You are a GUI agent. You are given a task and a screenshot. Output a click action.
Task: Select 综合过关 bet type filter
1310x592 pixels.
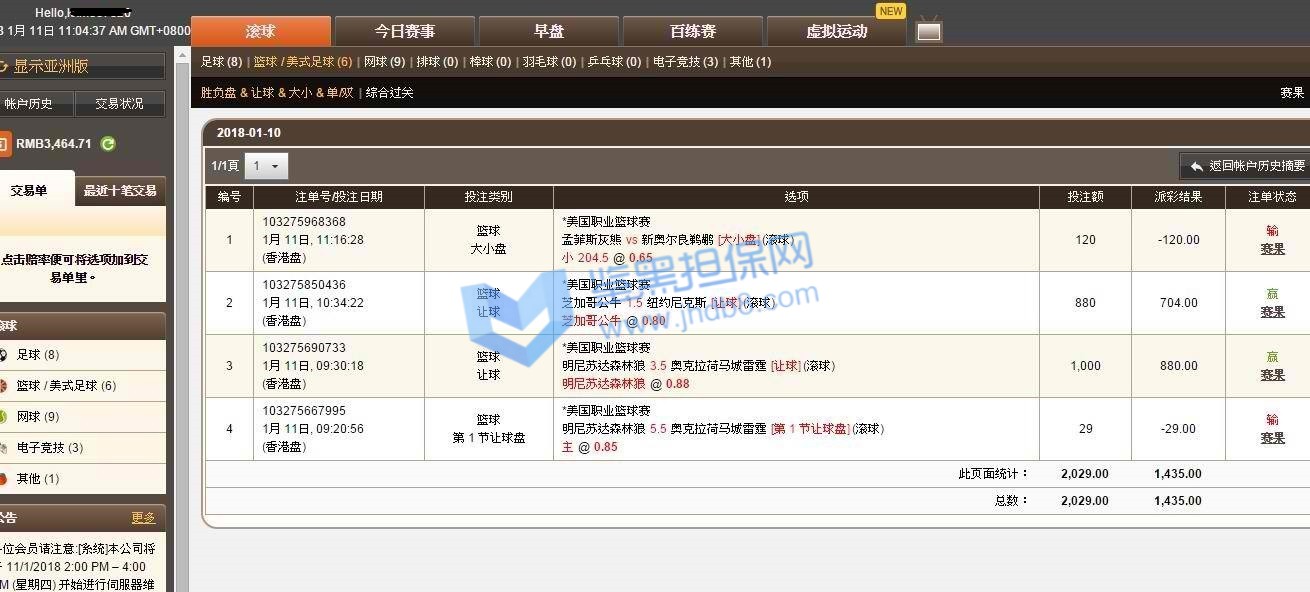pos(389,93)
